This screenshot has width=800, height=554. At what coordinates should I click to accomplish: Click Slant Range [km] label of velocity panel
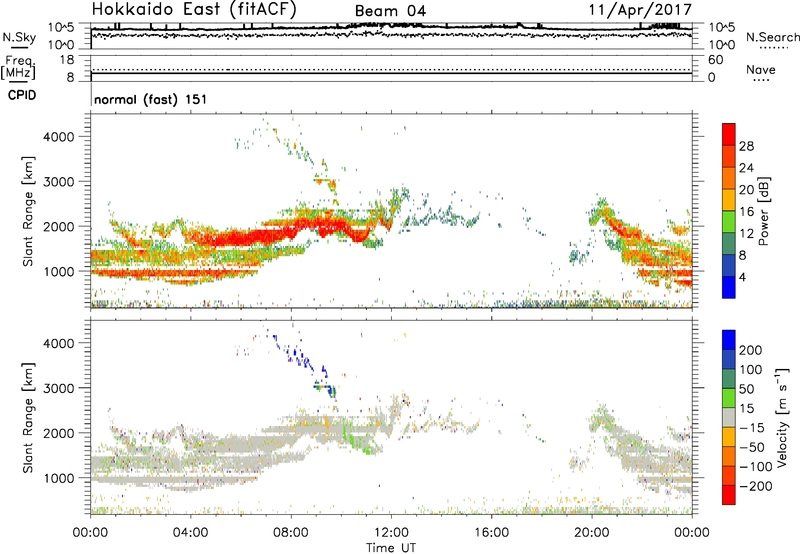coord(28,418)
